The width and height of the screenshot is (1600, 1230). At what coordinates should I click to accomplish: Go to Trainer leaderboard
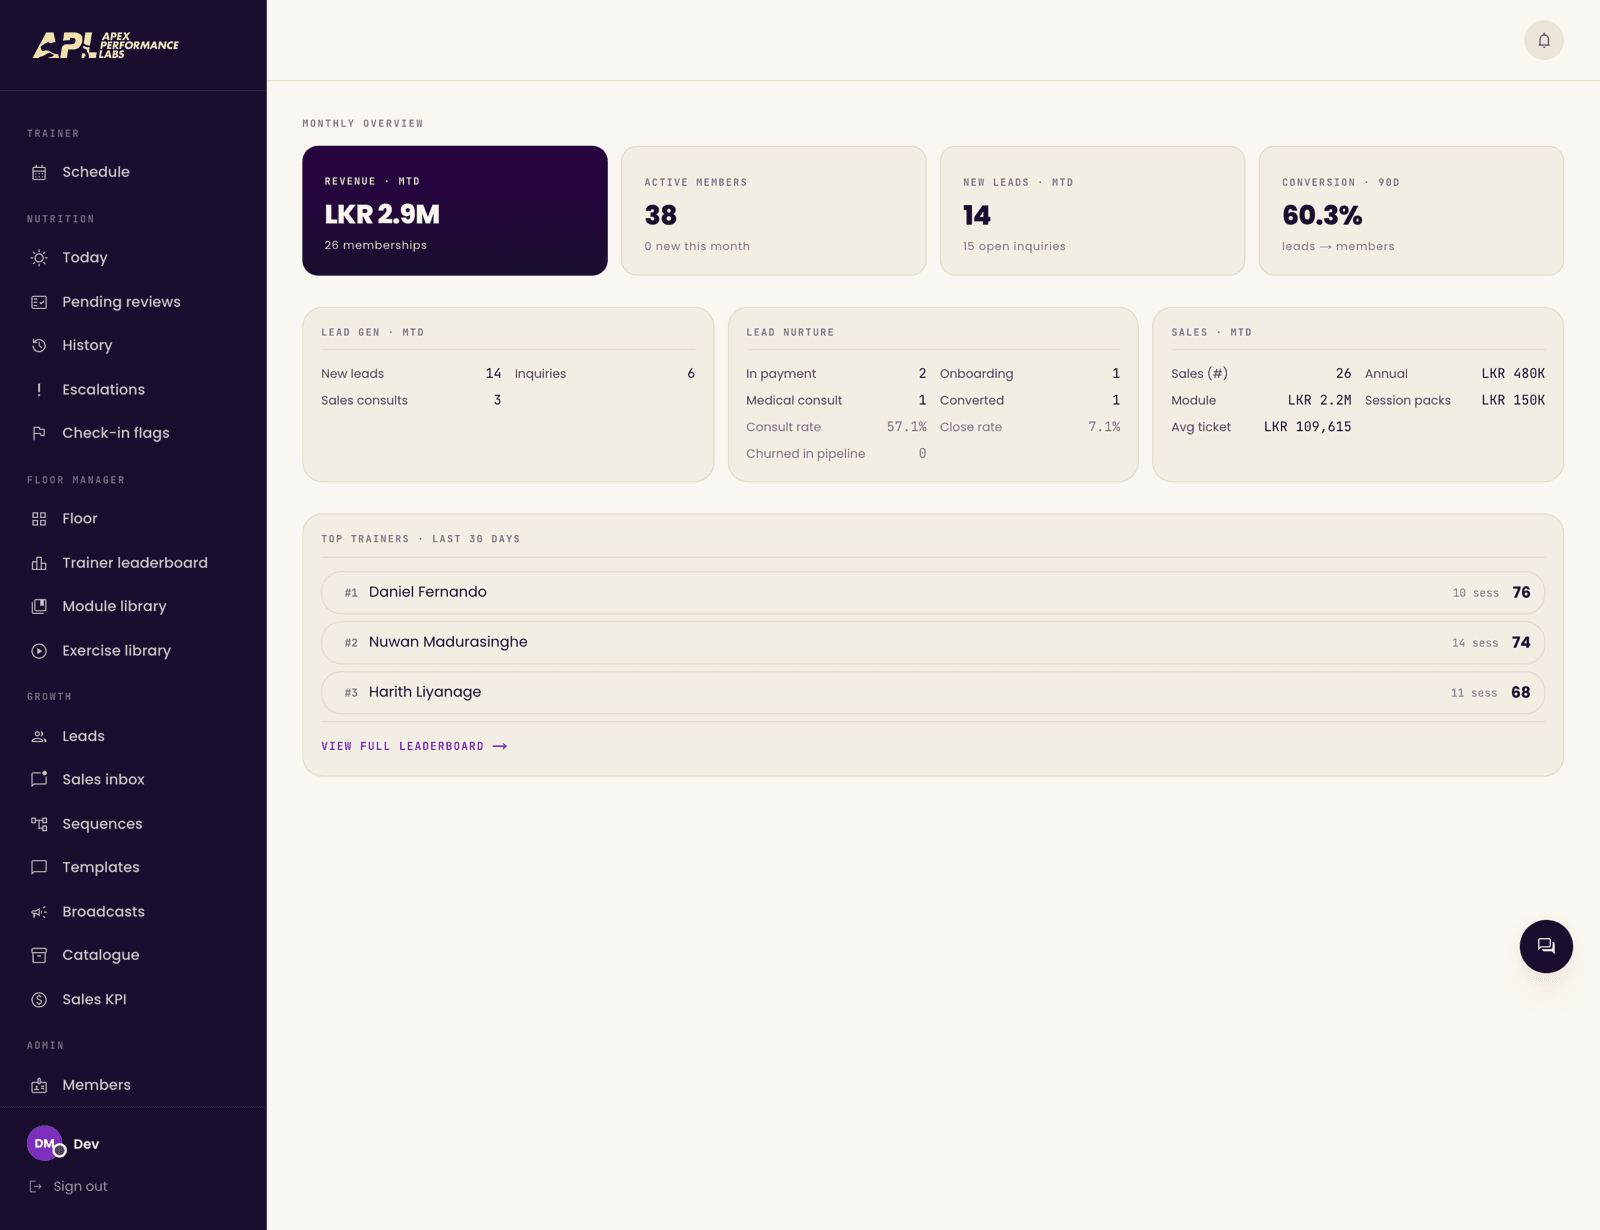point(133,563)
